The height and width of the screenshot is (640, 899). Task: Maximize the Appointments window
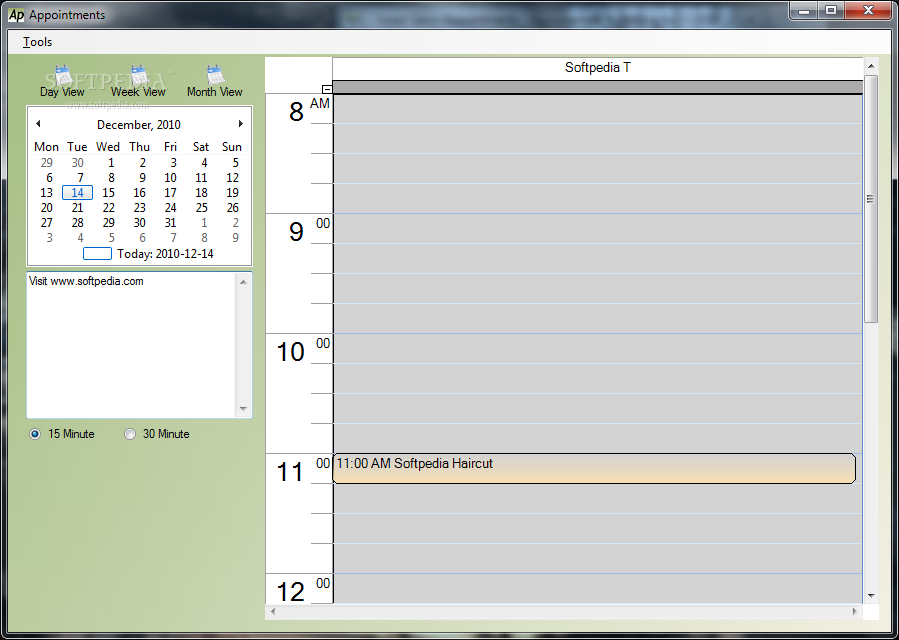point(831,10)
